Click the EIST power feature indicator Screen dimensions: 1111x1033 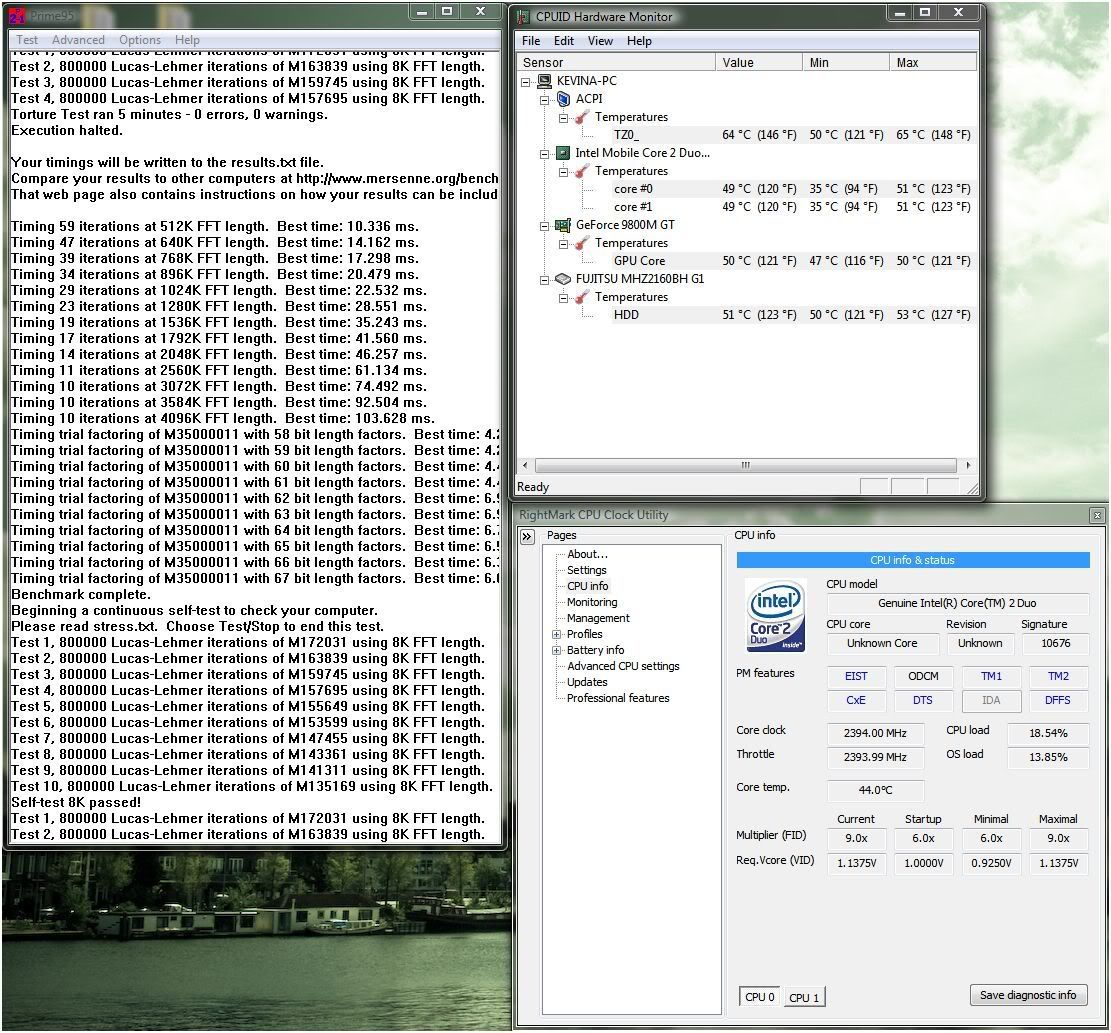(x=856, y=676)
